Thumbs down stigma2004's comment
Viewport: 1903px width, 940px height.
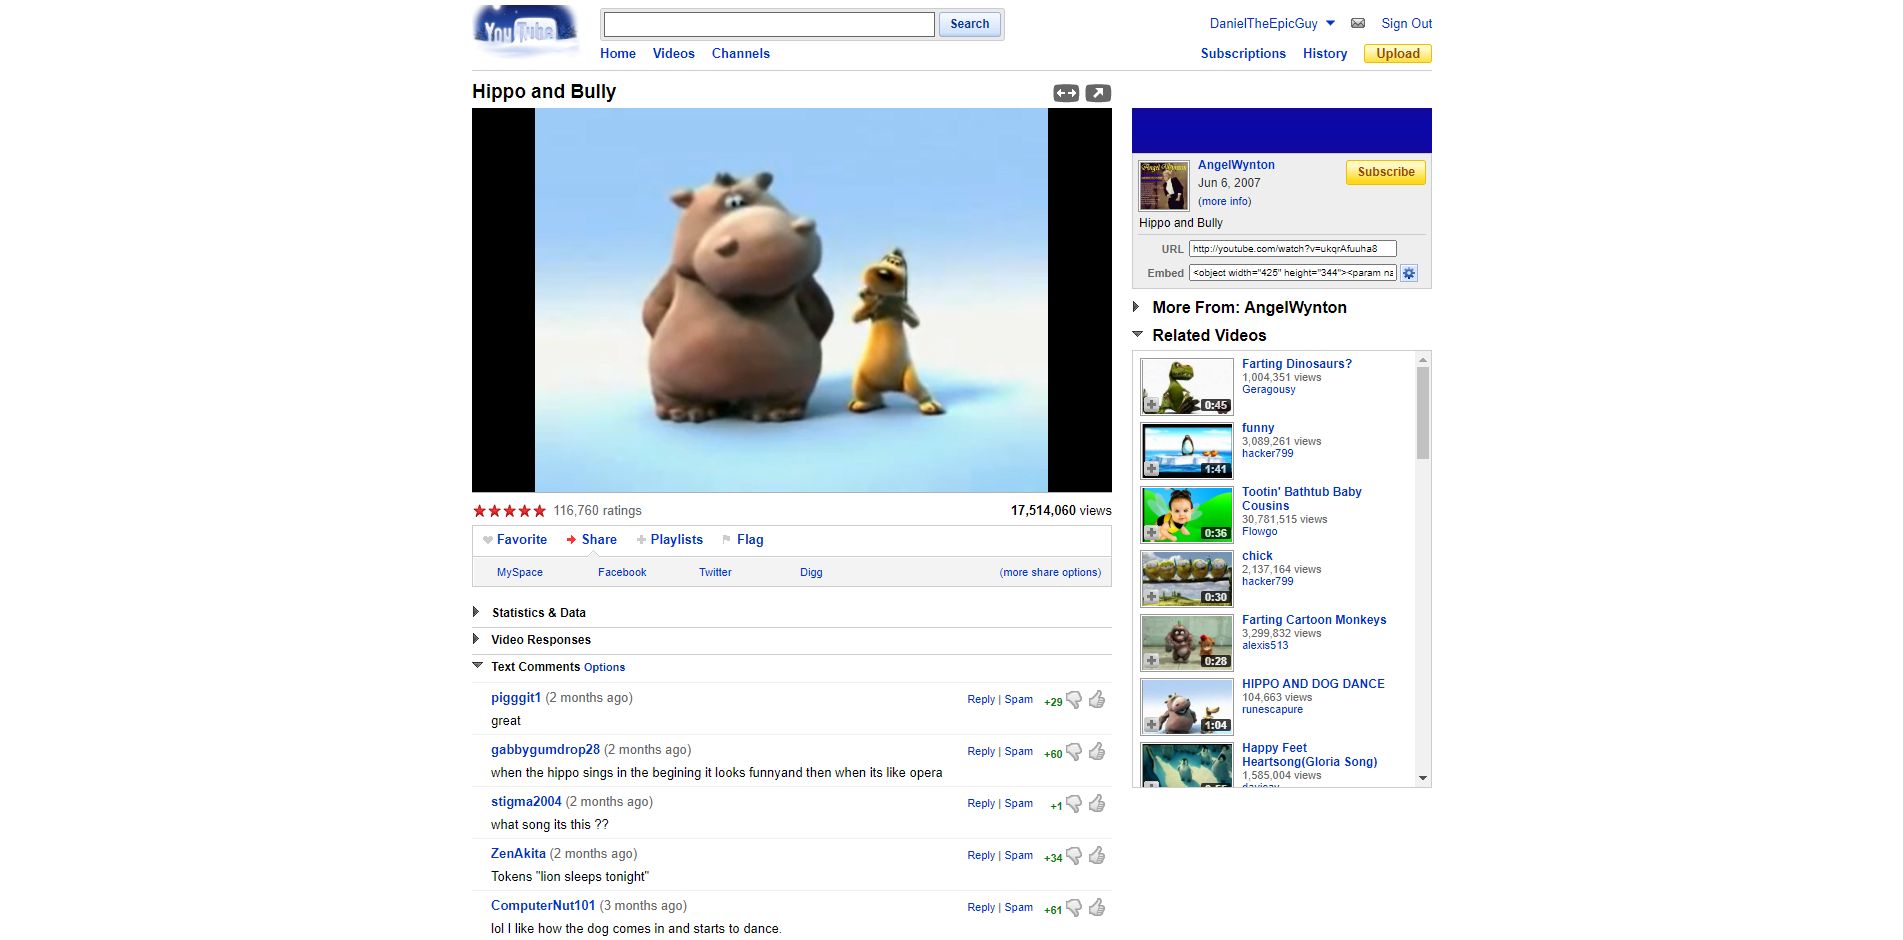pyautogui.click(x=1074, y=804)
